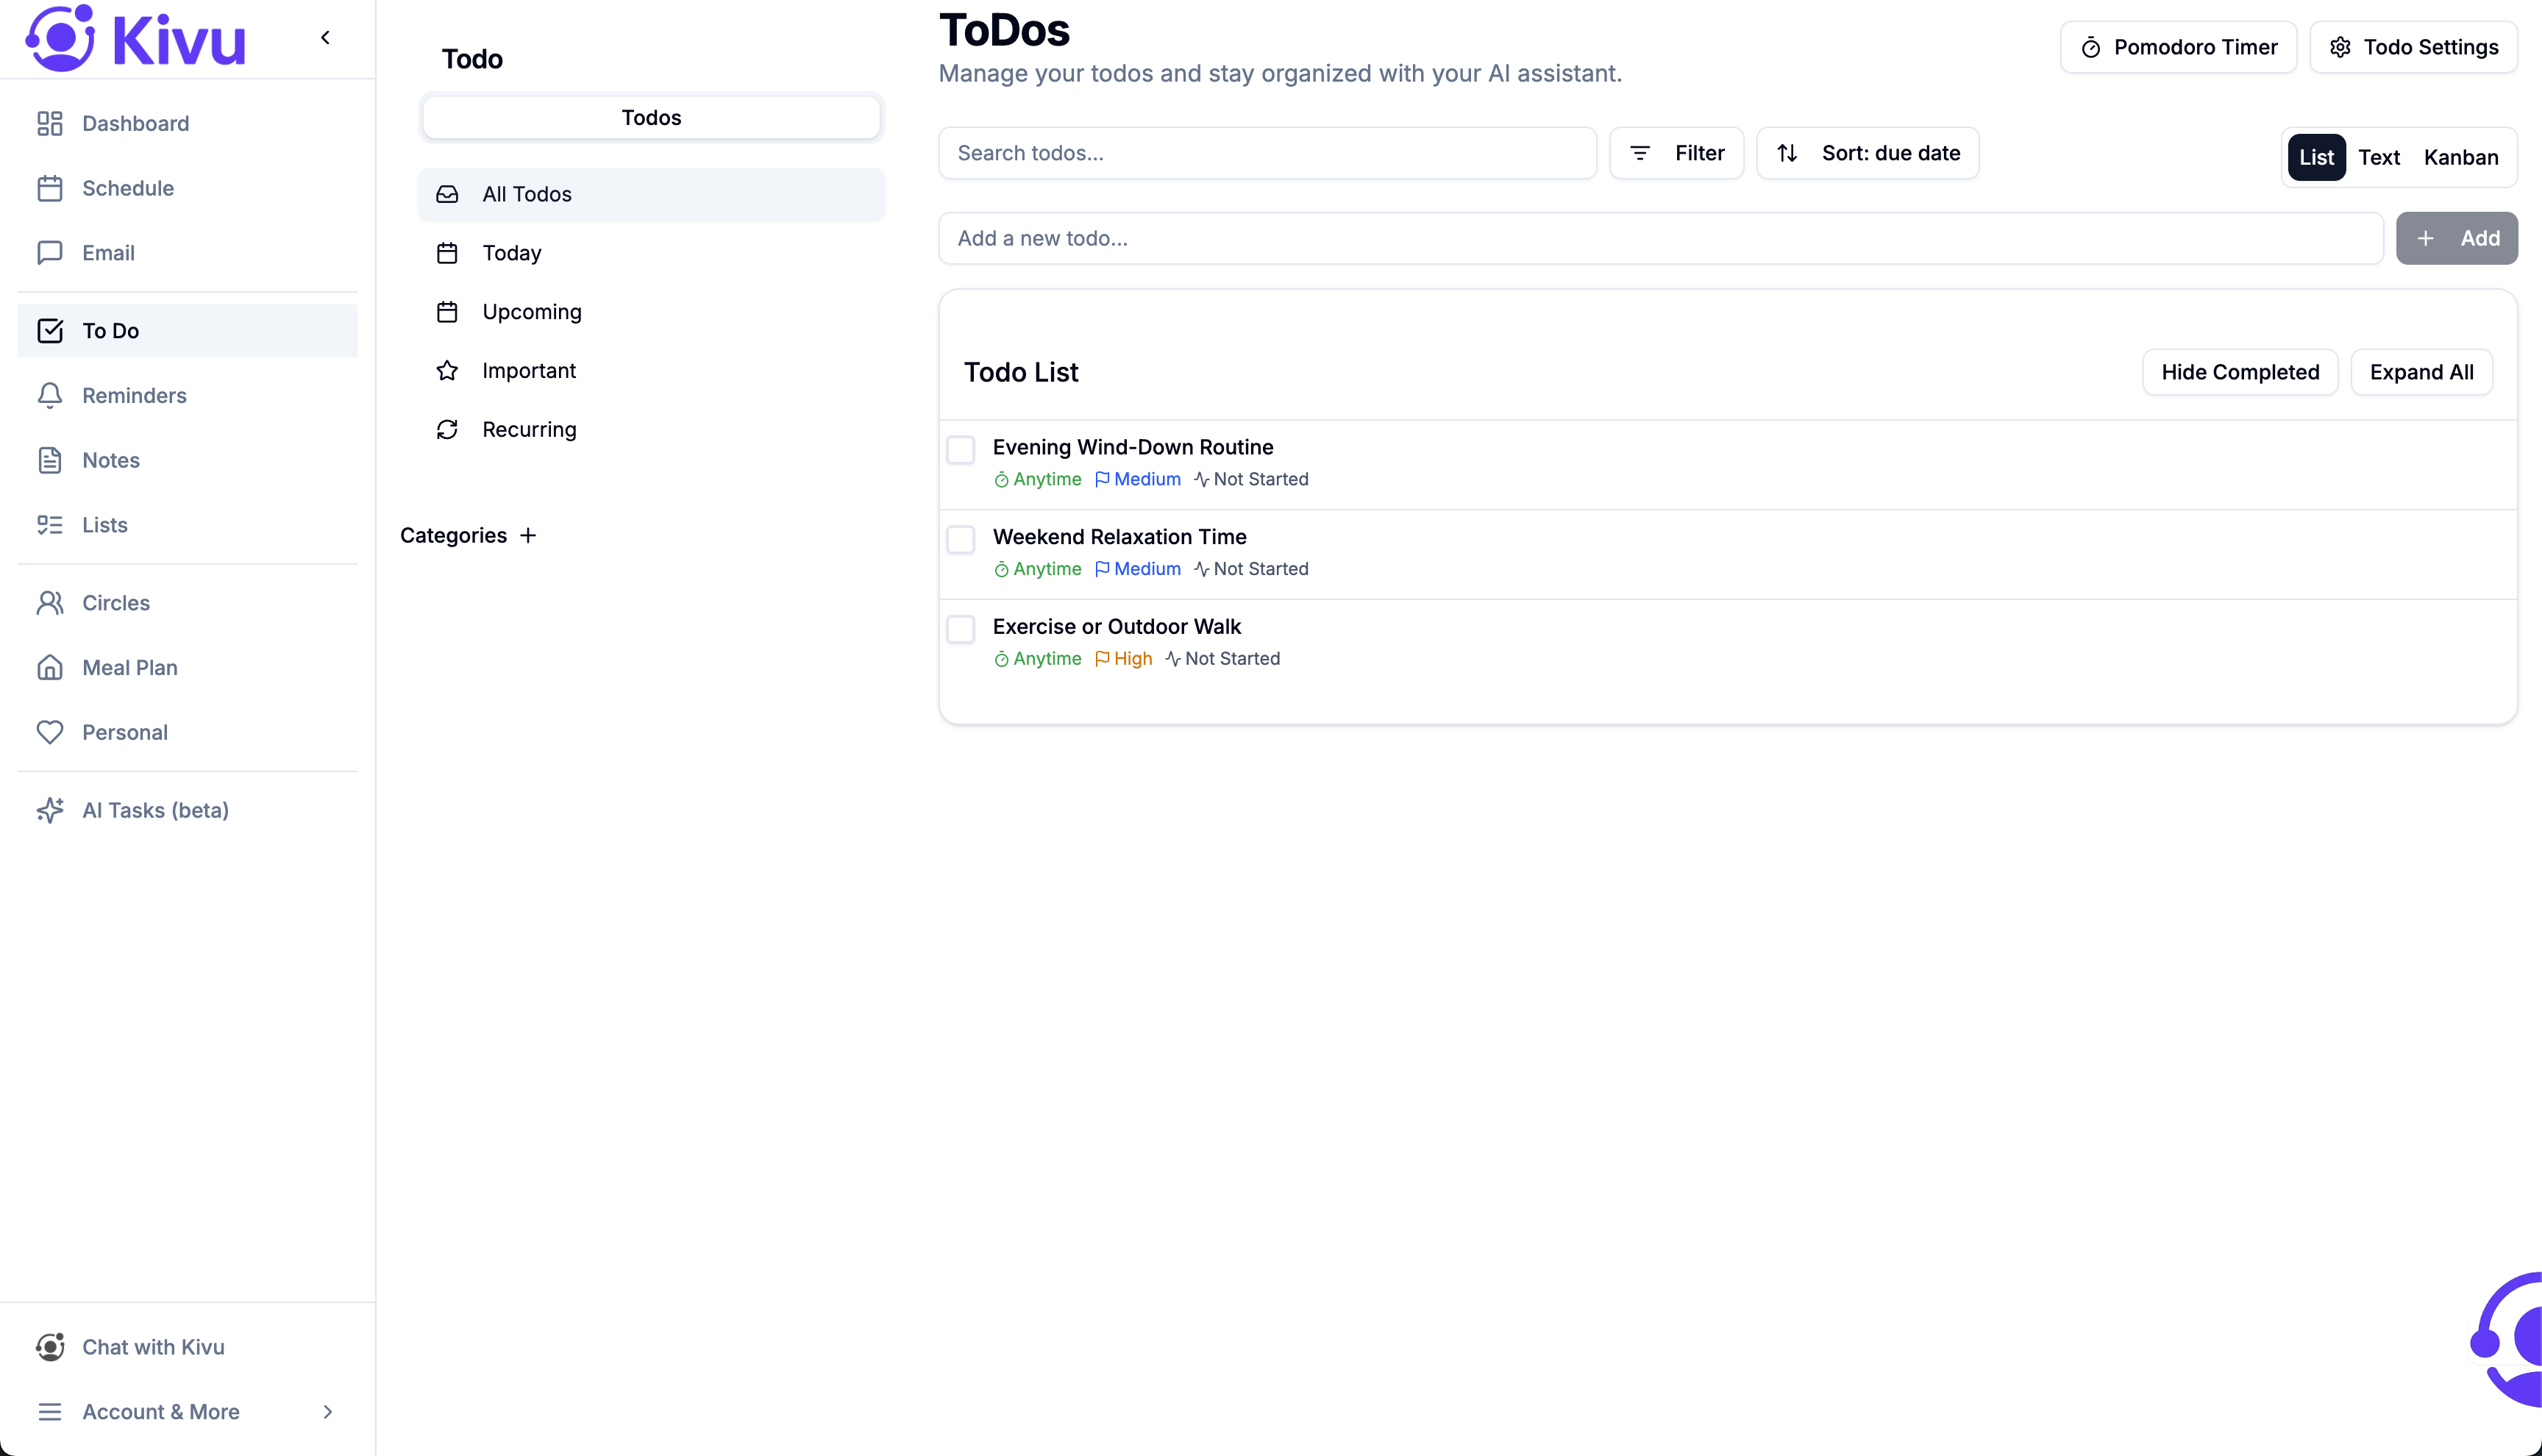Check off Evening Wind-Down Routine

pos(961,450)
